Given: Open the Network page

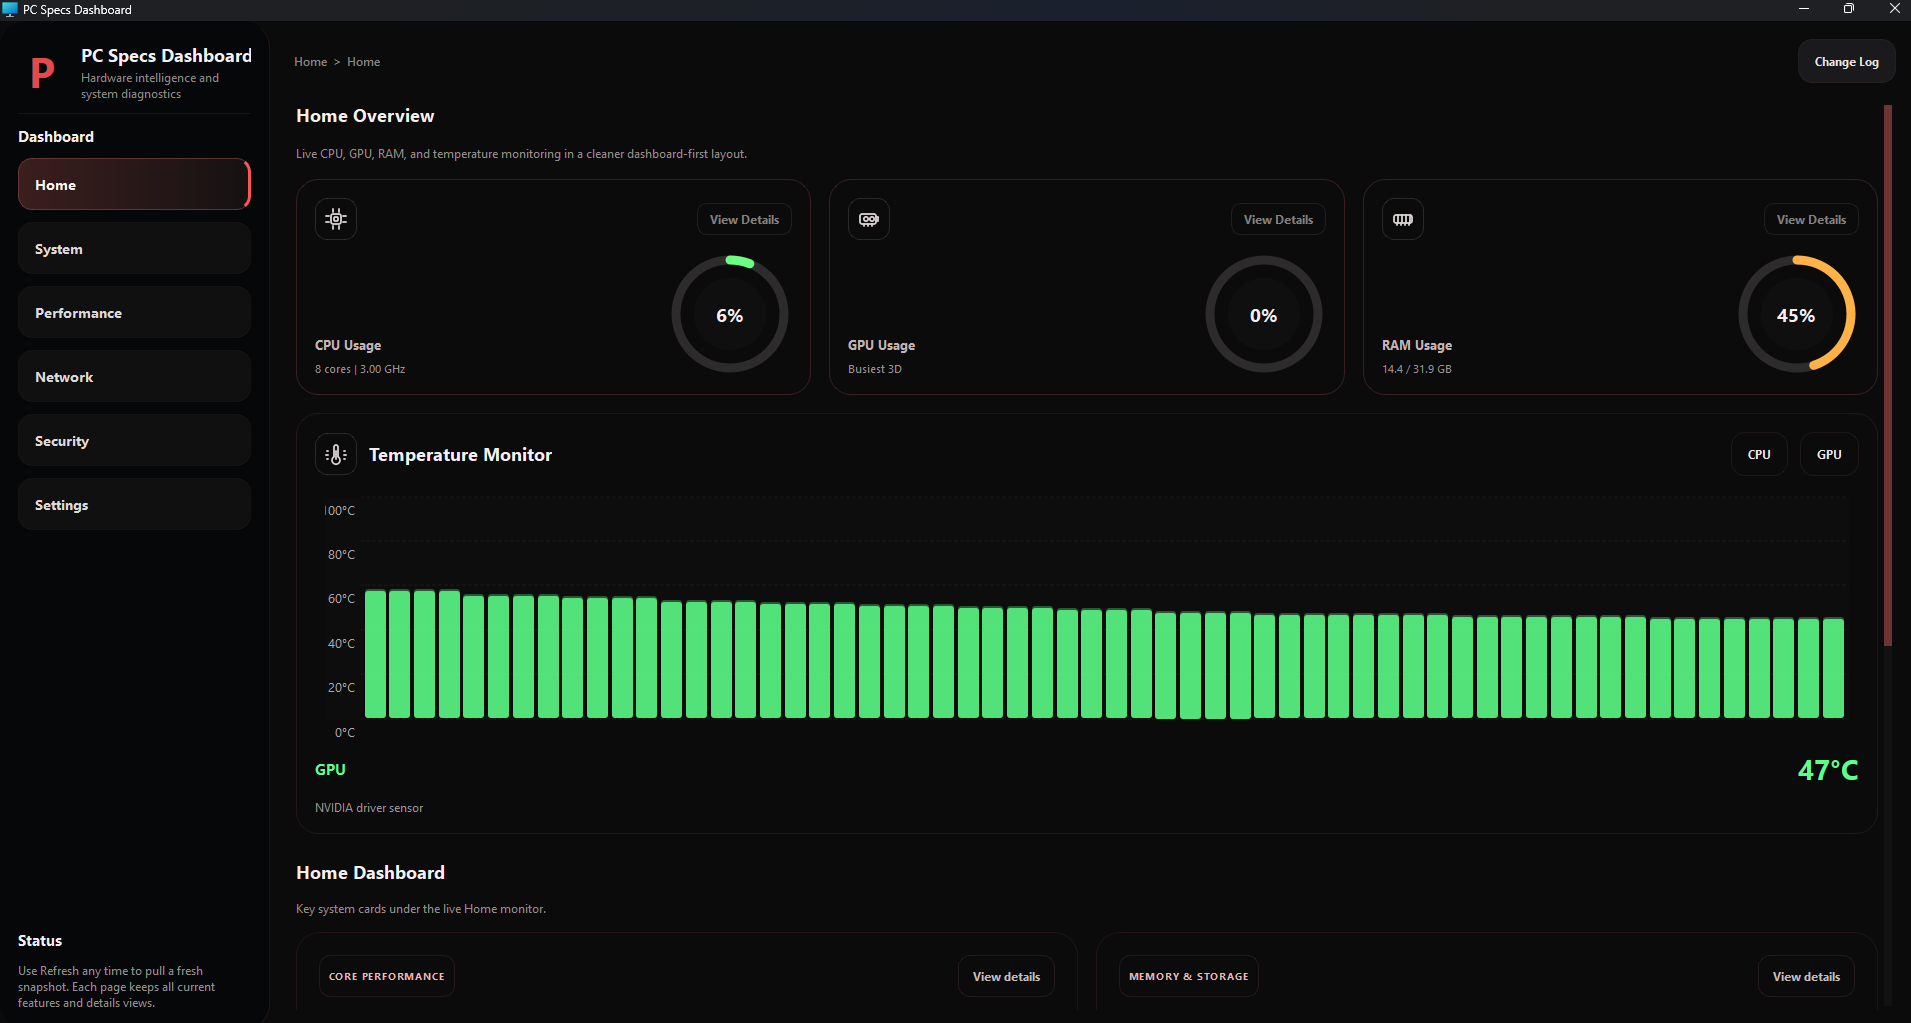Looking at the screenshot, I should tap(134, 376).
